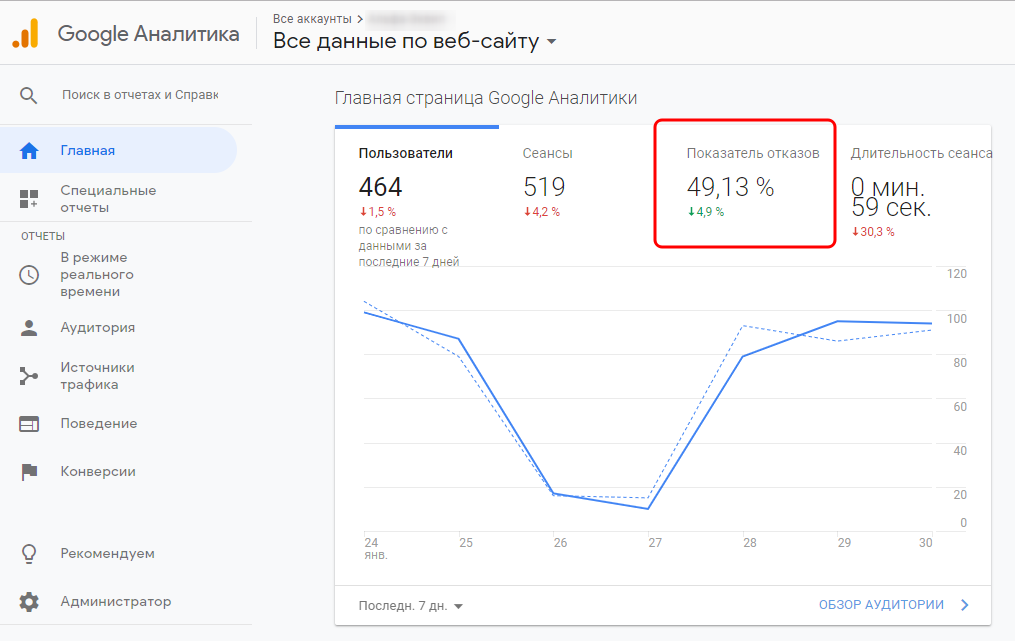The height and width of the screenshot is (641, 1015).
Task: Open Администратор gear settings icon
Action: (x=29, y=602)
